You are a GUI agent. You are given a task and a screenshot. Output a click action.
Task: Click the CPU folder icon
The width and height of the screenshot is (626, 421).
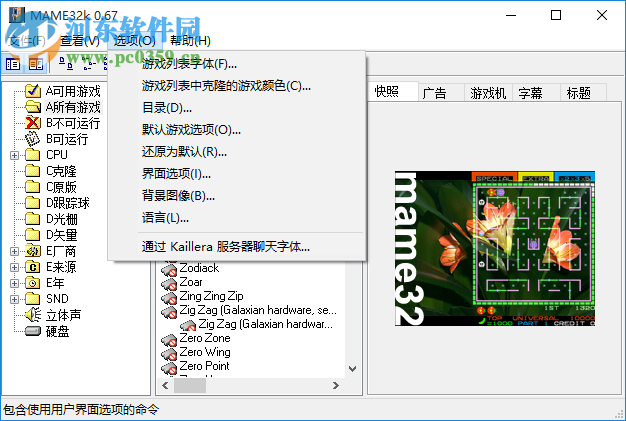(33, 155)
